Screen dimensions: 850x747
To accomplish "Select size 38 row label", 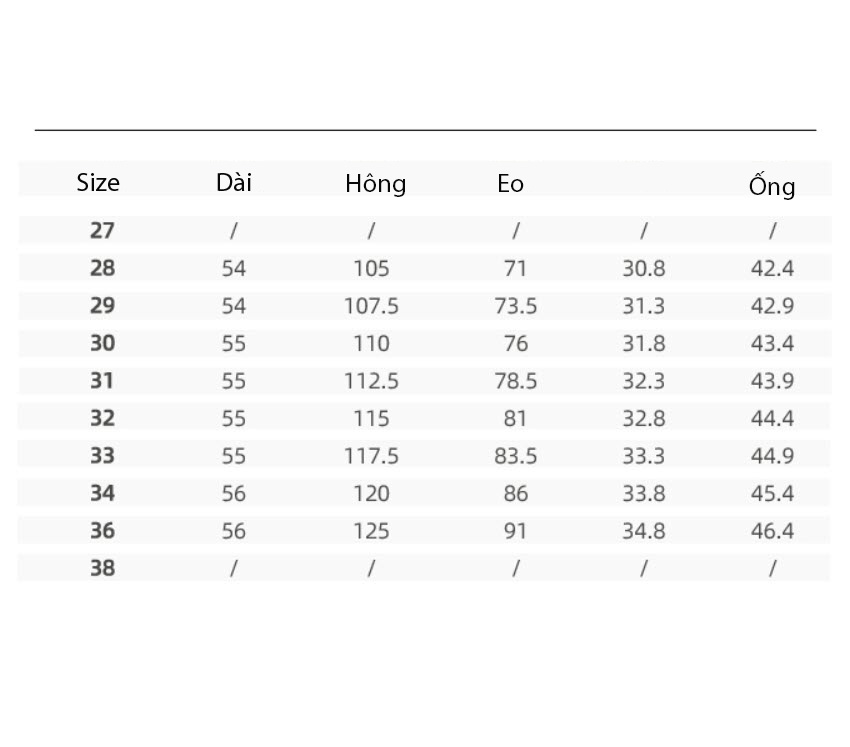I will point(102,568).
